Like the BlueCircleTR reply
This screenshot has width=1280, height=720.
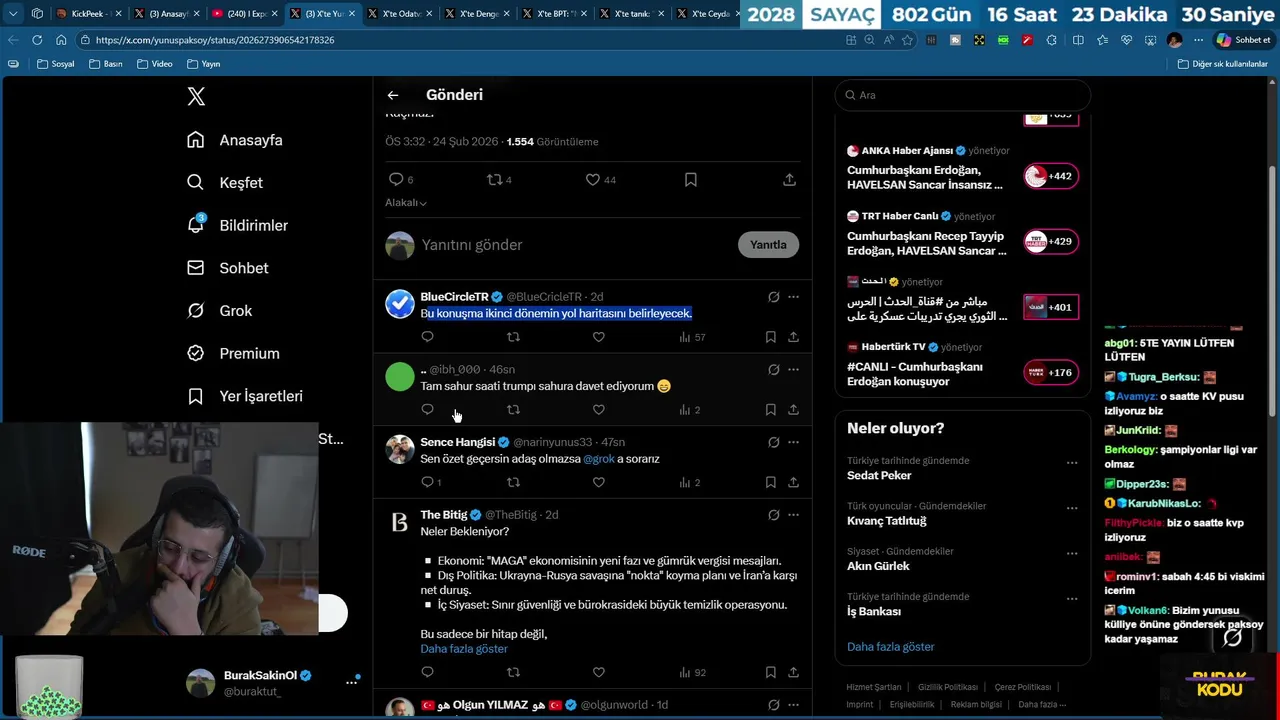click(x=599, y=337)
